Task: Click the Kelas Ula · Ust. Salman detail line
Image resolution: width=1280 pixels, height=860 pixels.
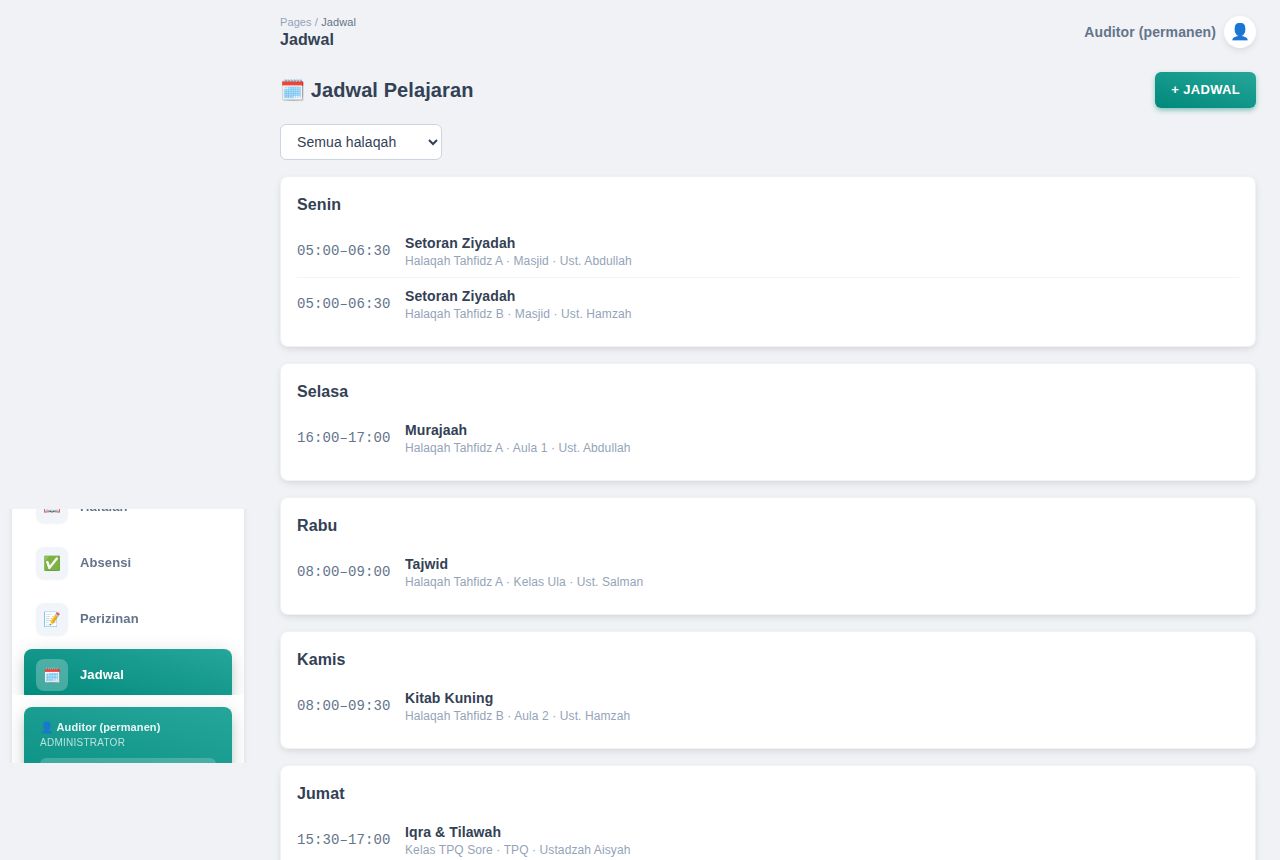Action: [524, 582]
